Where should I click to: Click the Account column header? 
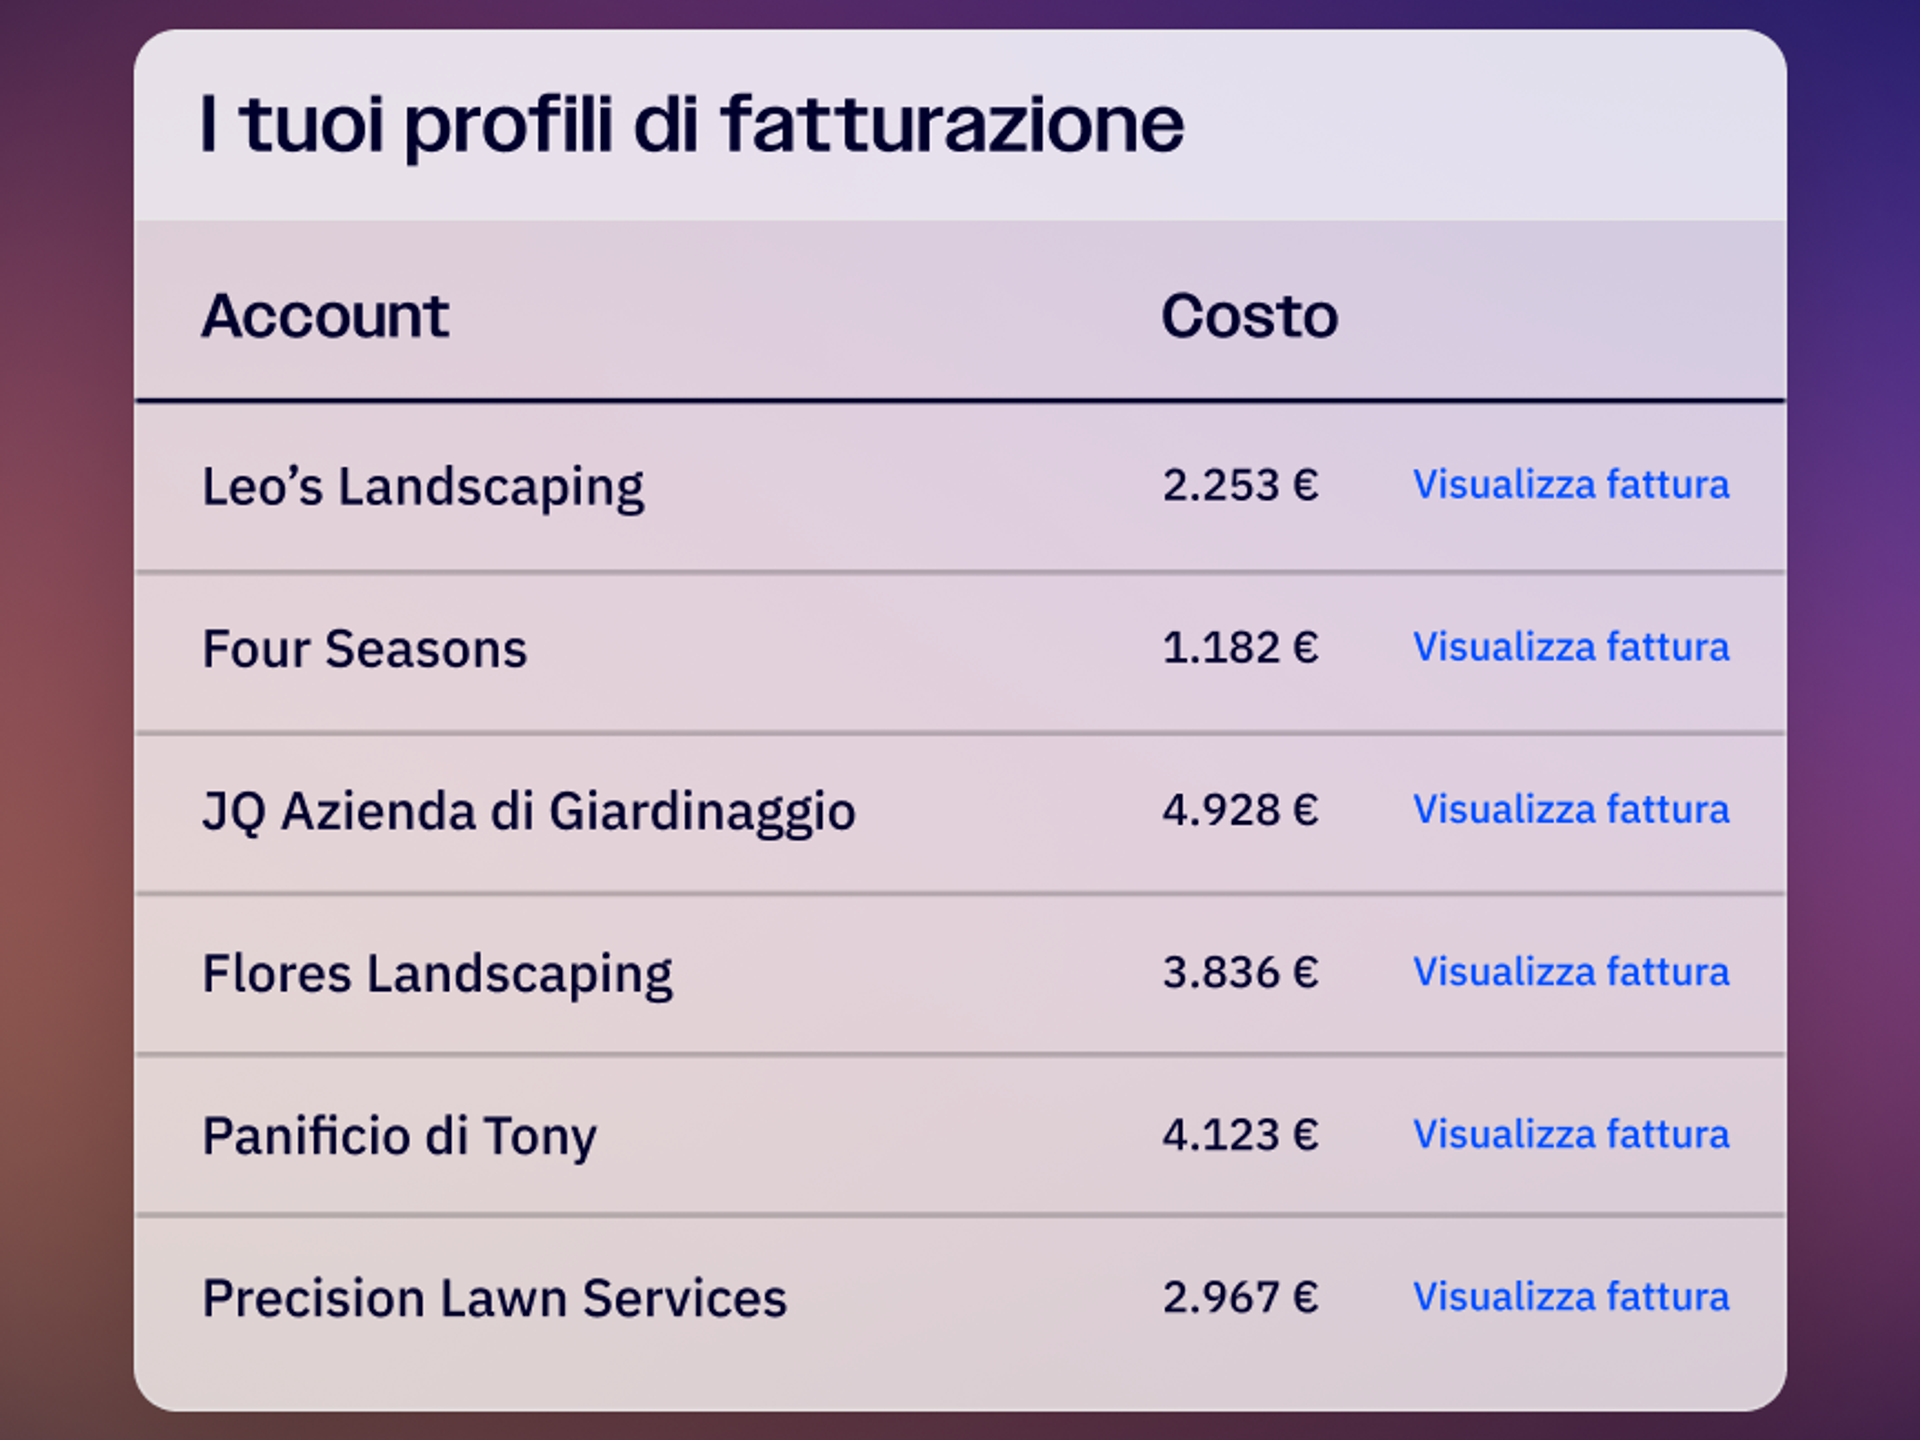click(x=325, y=316)
